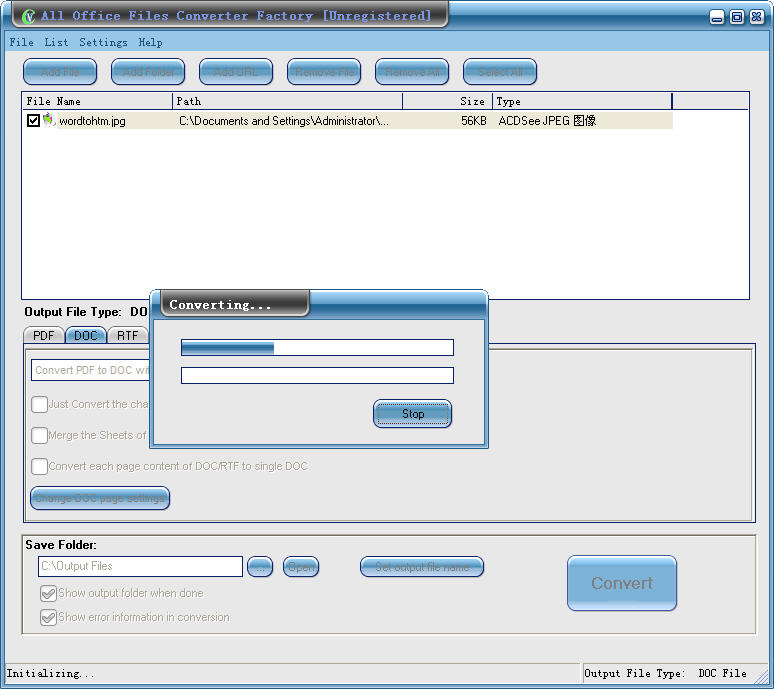
Task: Click the Save Folder path field
Action: [x=140, y=566]
